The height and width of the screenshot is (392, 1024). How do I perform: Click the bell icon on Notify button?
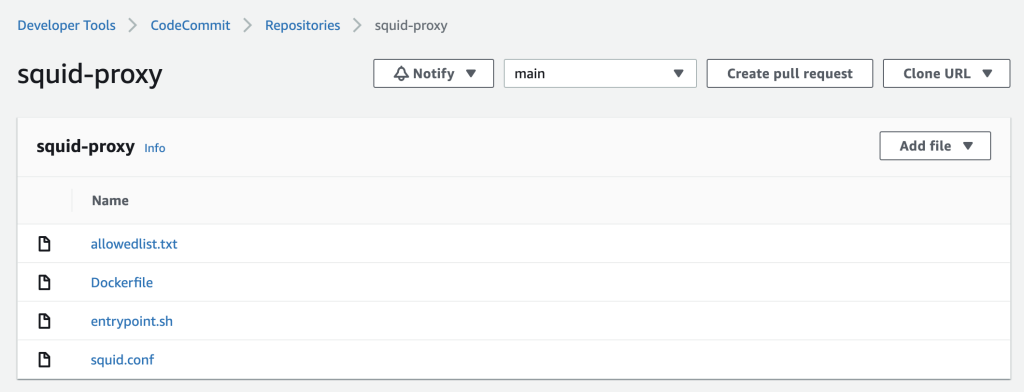(401, 74)
